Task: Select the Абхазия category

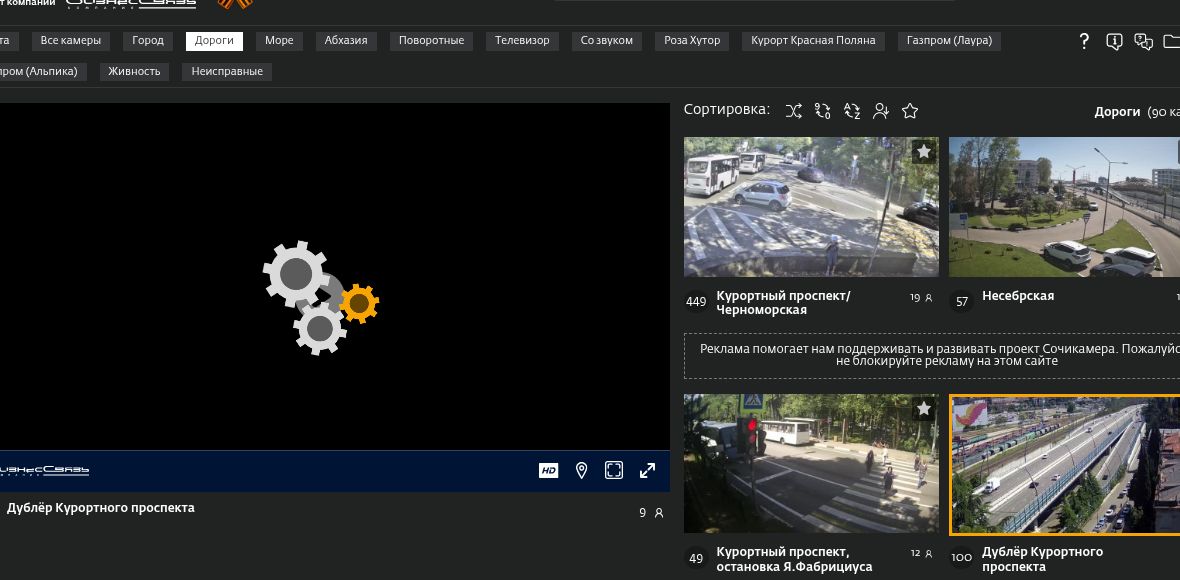Action: tap(346, 41)
